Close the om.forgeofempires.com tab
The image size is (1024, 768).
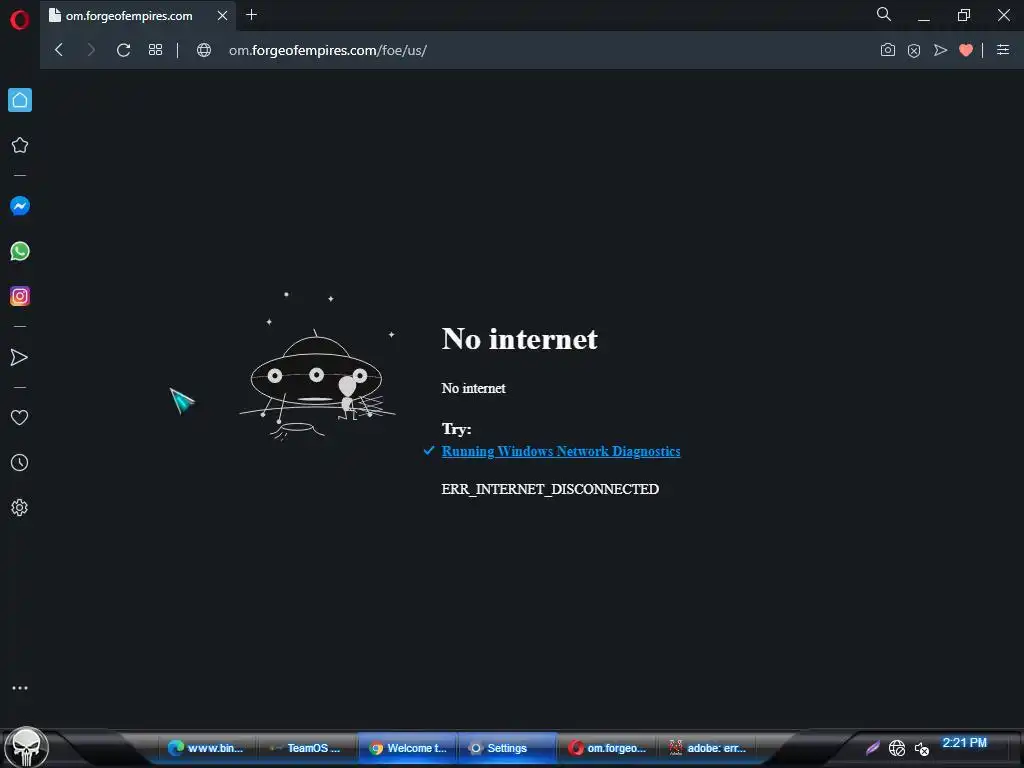tap(223, 15)
